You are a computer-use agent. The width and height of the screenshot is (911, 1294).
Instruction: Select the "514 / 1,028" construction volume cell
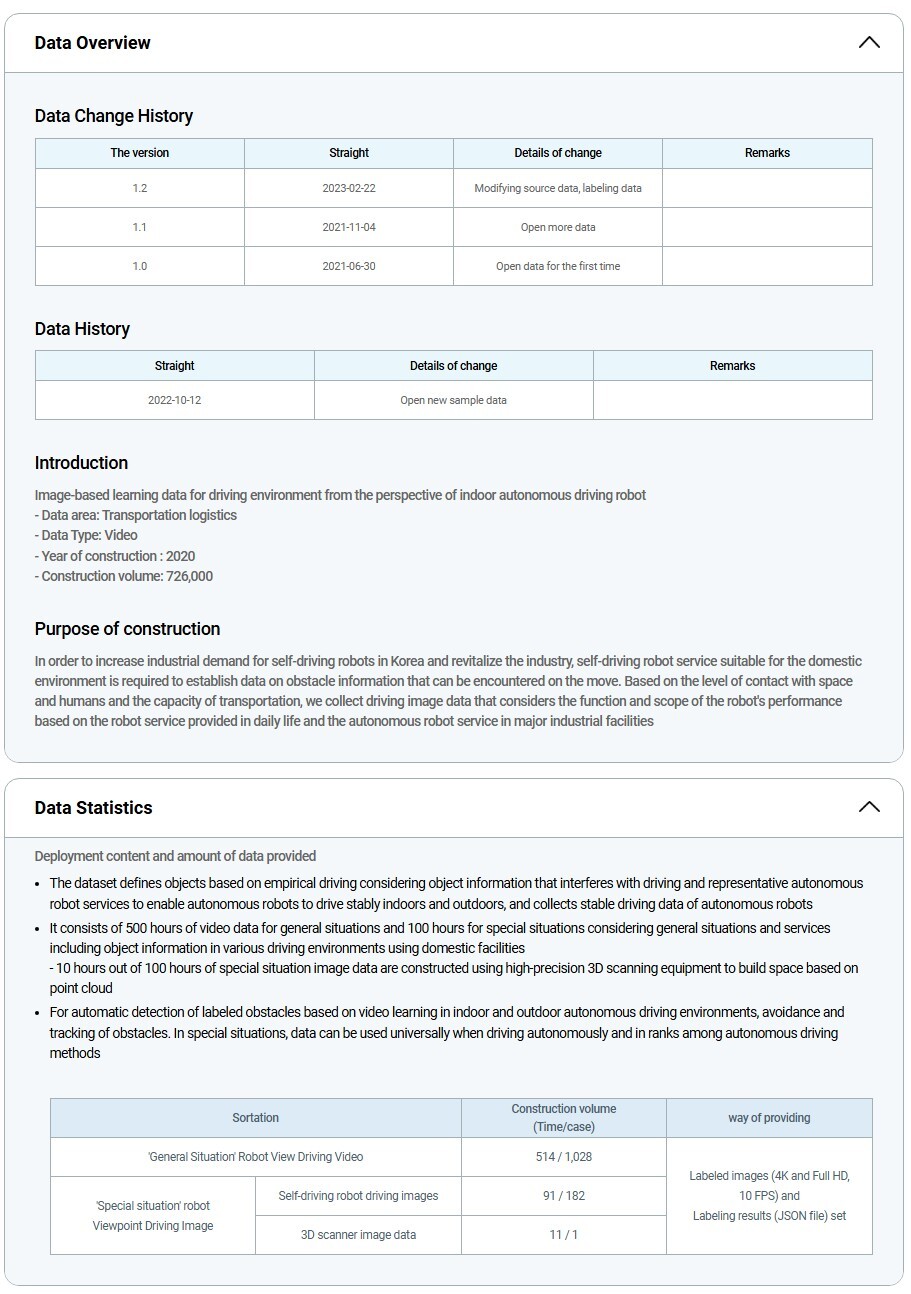564,1157
